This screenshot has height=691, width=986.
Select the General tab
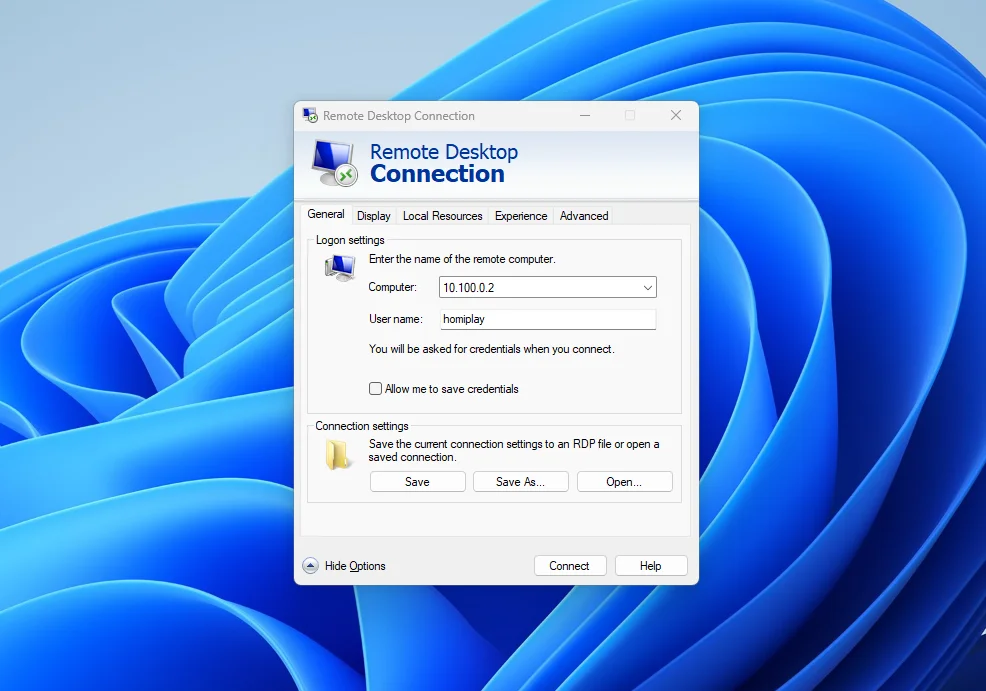326,215
